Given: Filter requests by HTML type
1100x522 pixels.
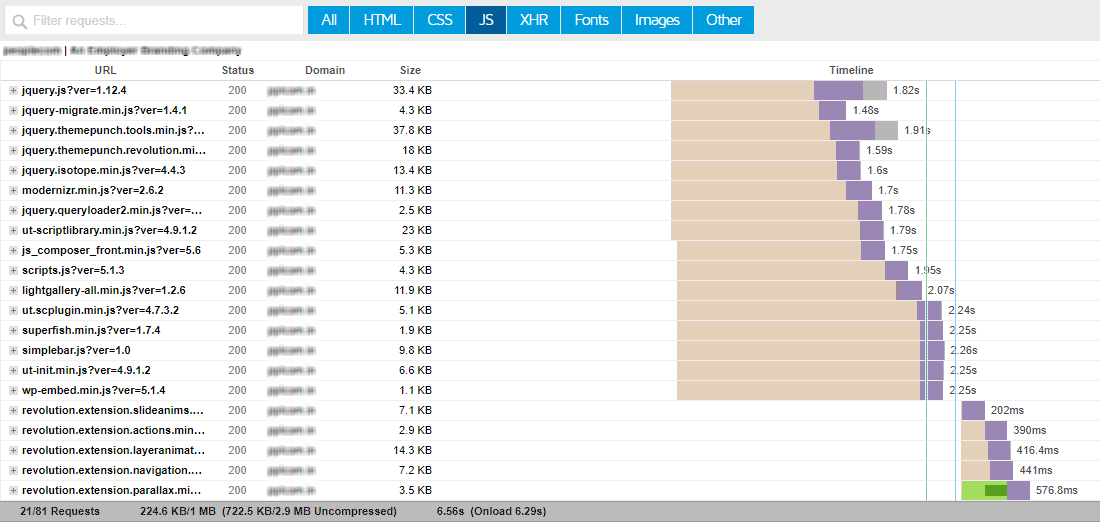Looking at the screenshot, I should coord(382,20).
